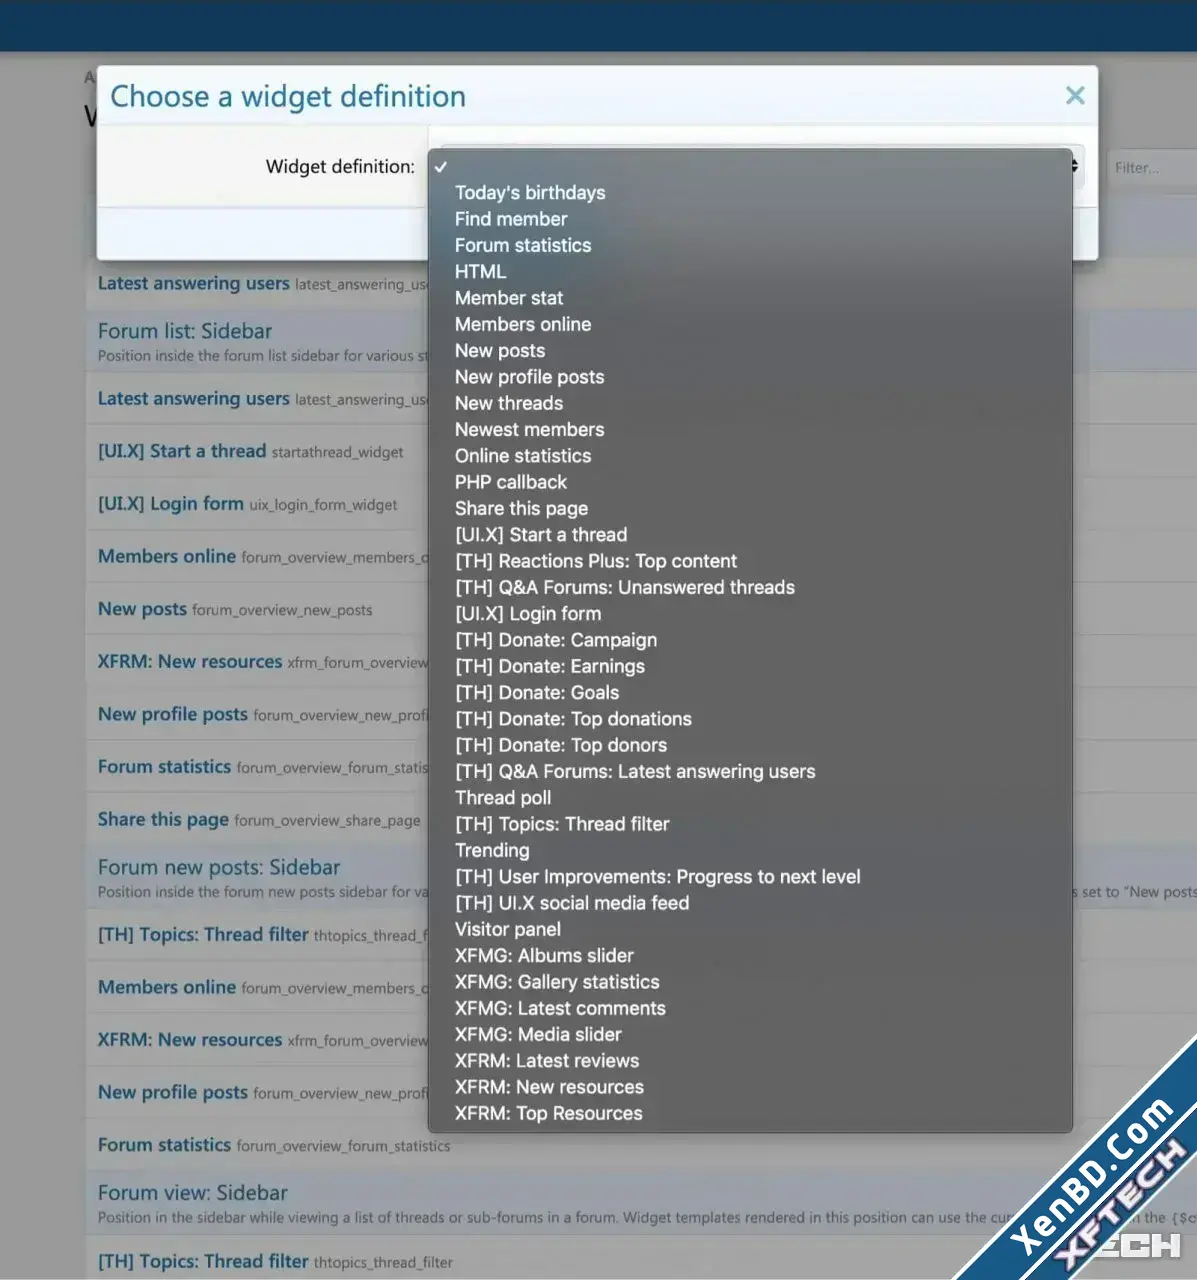Click the Forum list: Sidebar heading
1197x1280 pixels.
click(x=185, y=331)
